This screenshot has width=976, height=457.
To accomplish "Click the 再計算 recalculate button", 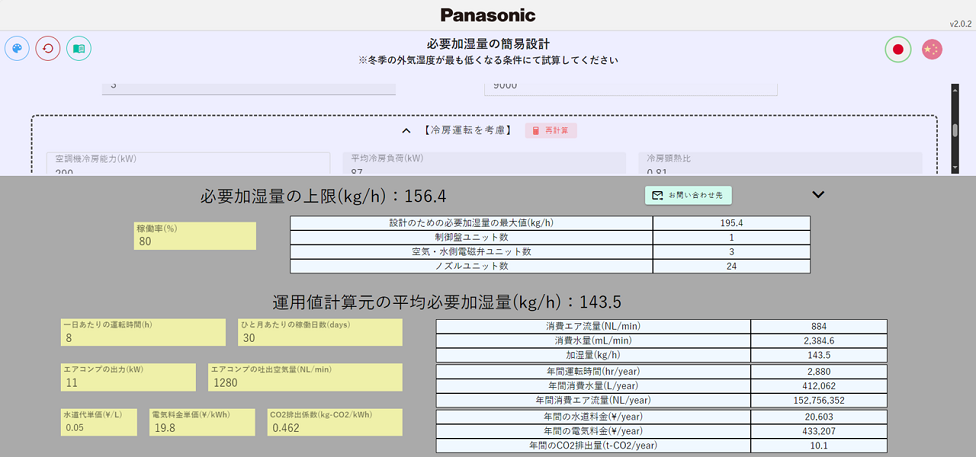I will coord(551,131).
